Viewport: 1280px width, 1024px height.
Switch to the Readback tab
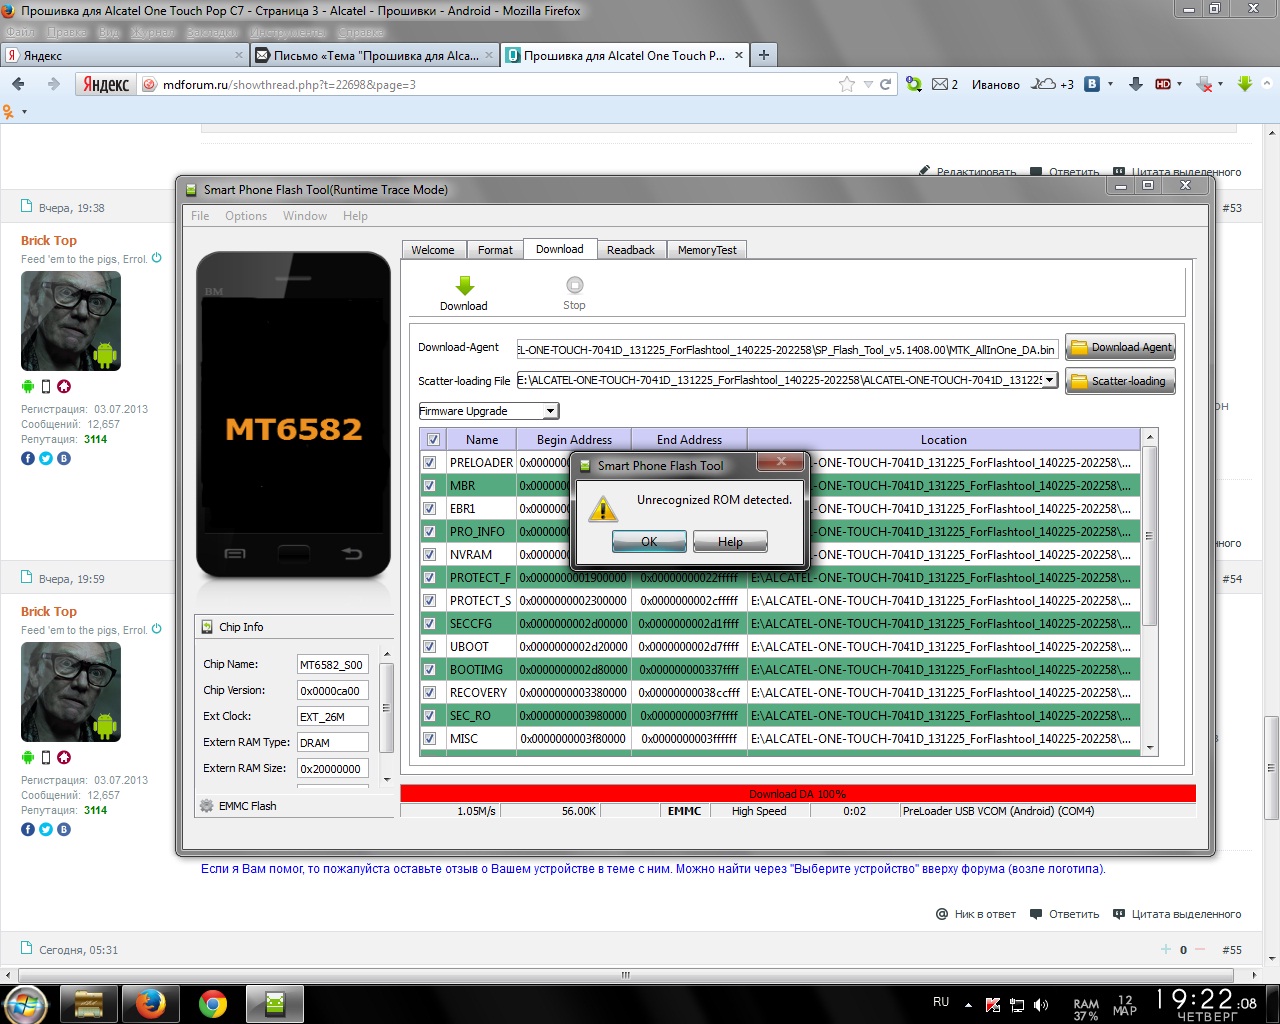pos(630,250)
